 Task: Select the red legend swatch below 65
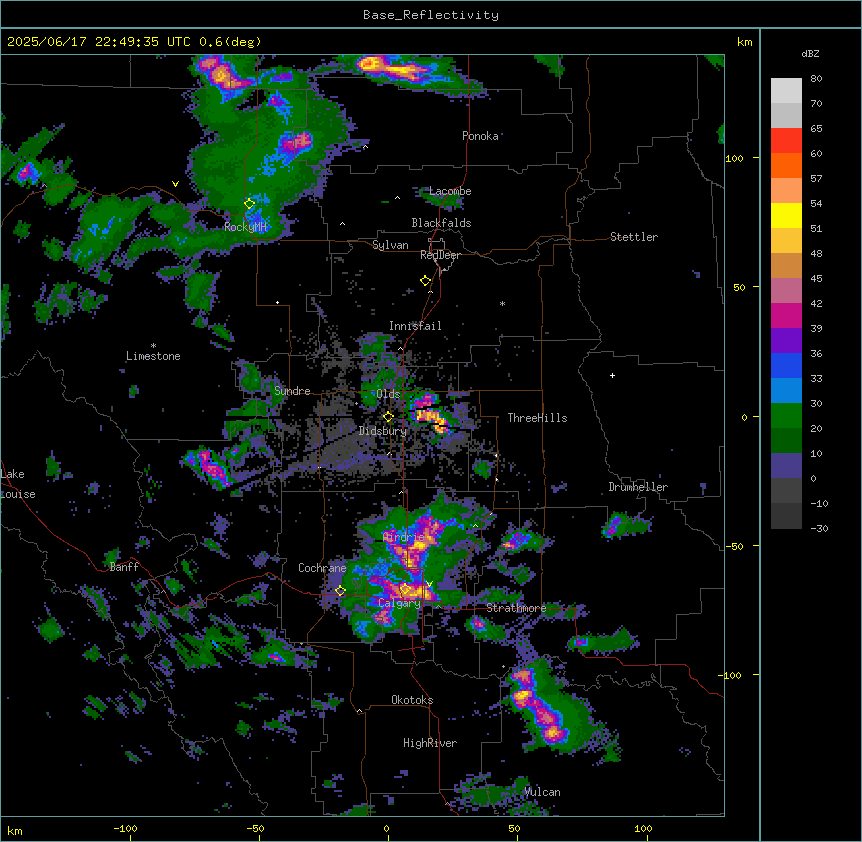click(786, 141)
